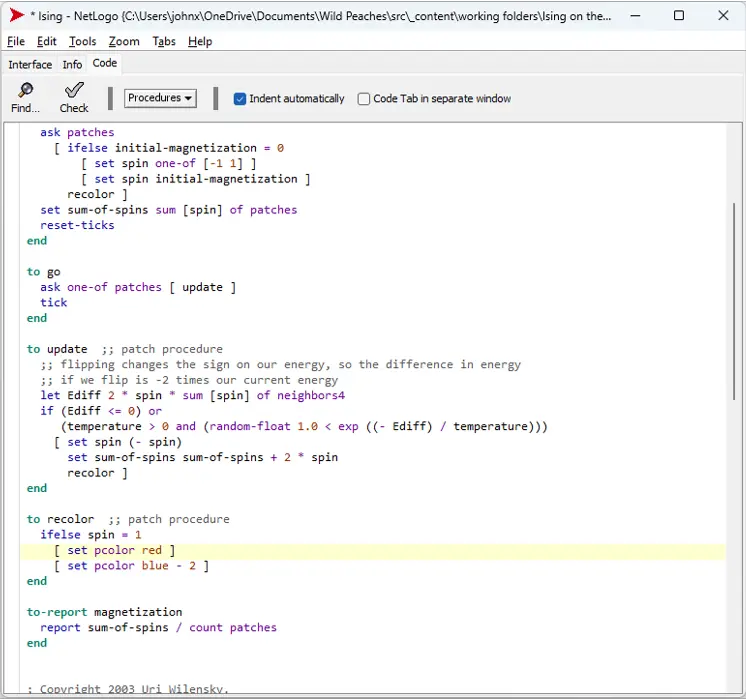
Task: Click the 'tick' command line
Action: click(54, 303)
